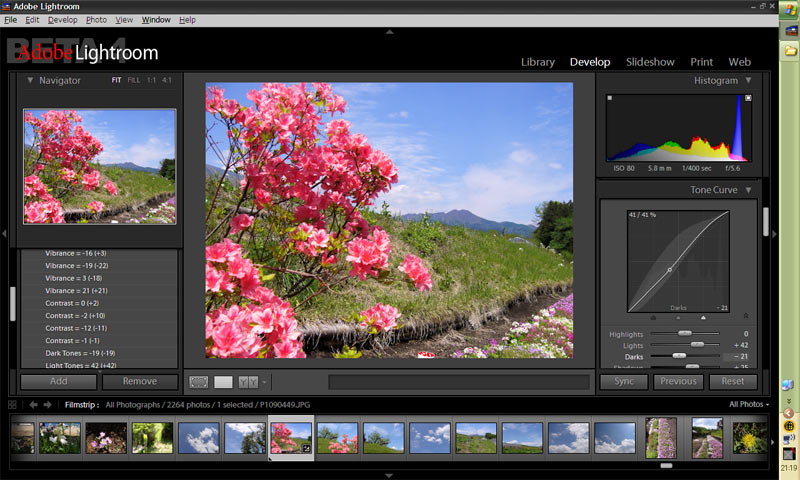
Task: Click the Add snapshot button
Action: click(59, 381)
